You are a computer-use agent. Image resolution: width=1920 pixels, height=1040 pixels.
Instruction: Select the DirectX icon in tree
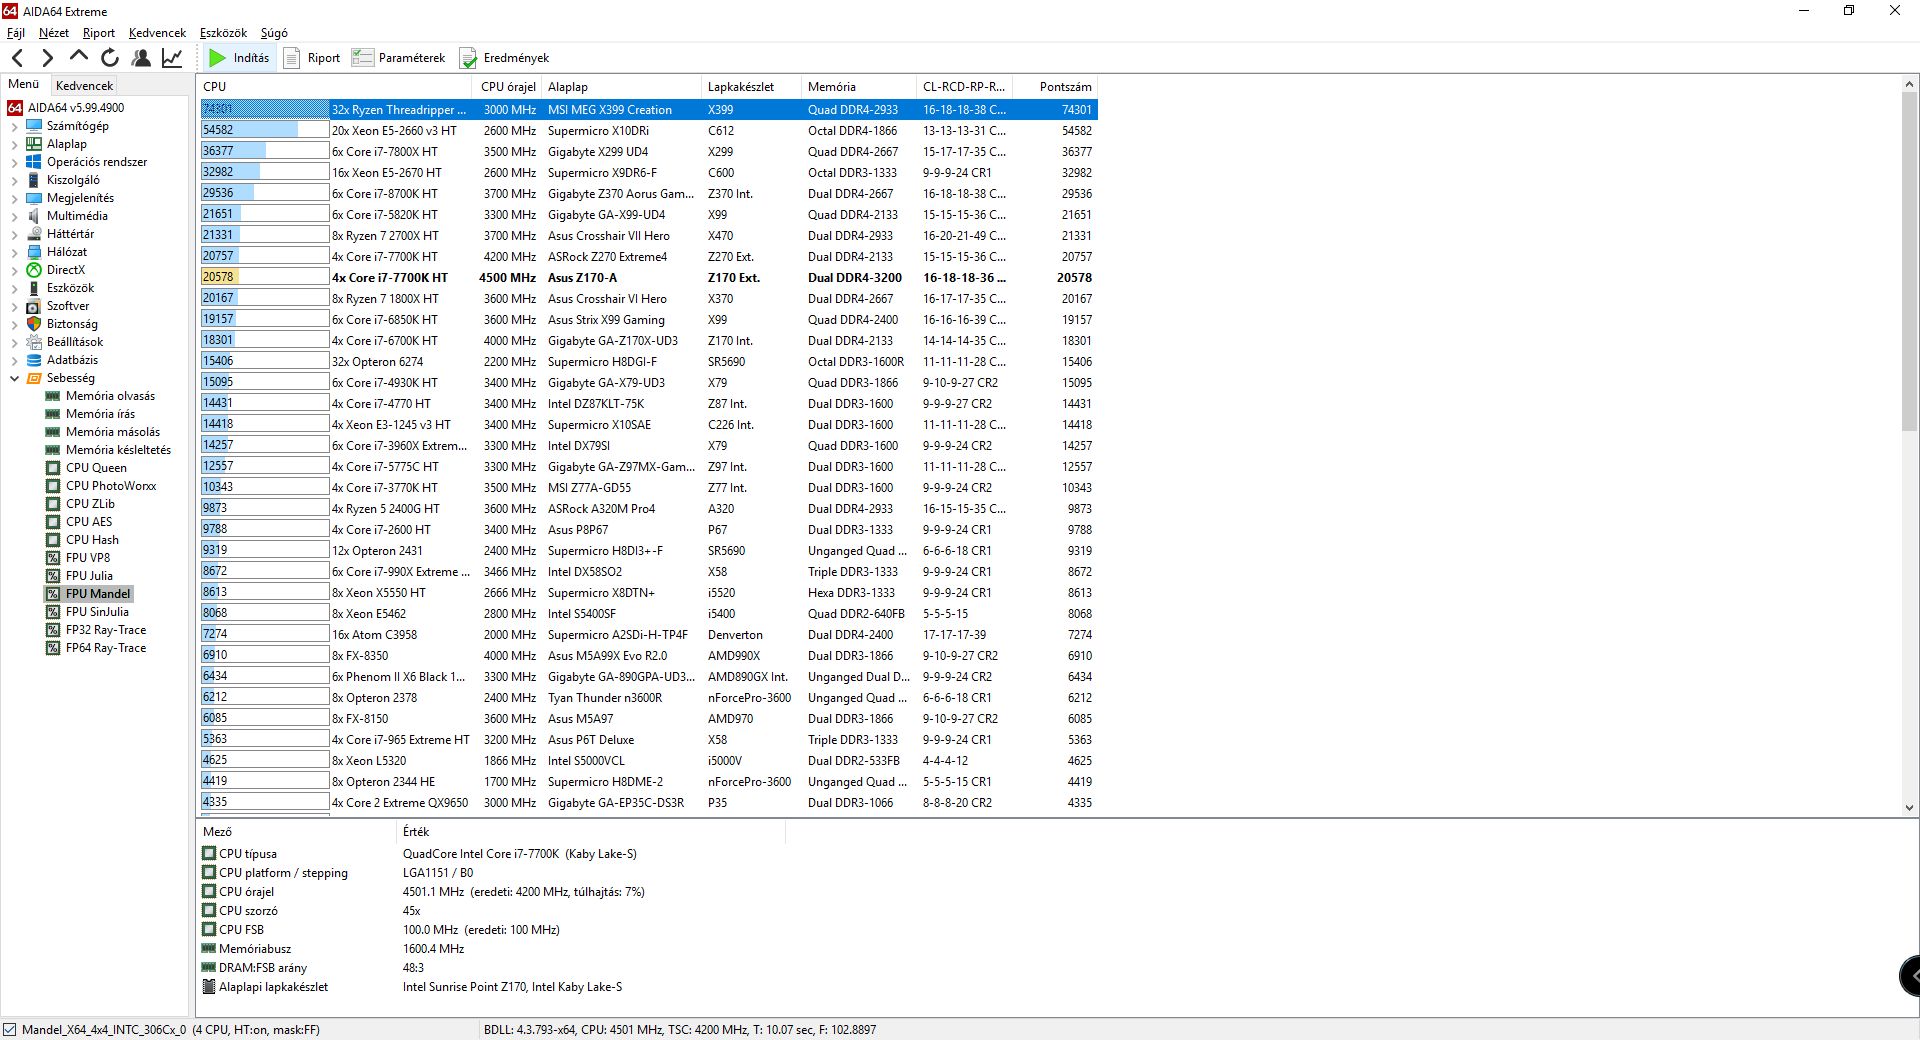(x=34, y=270)
